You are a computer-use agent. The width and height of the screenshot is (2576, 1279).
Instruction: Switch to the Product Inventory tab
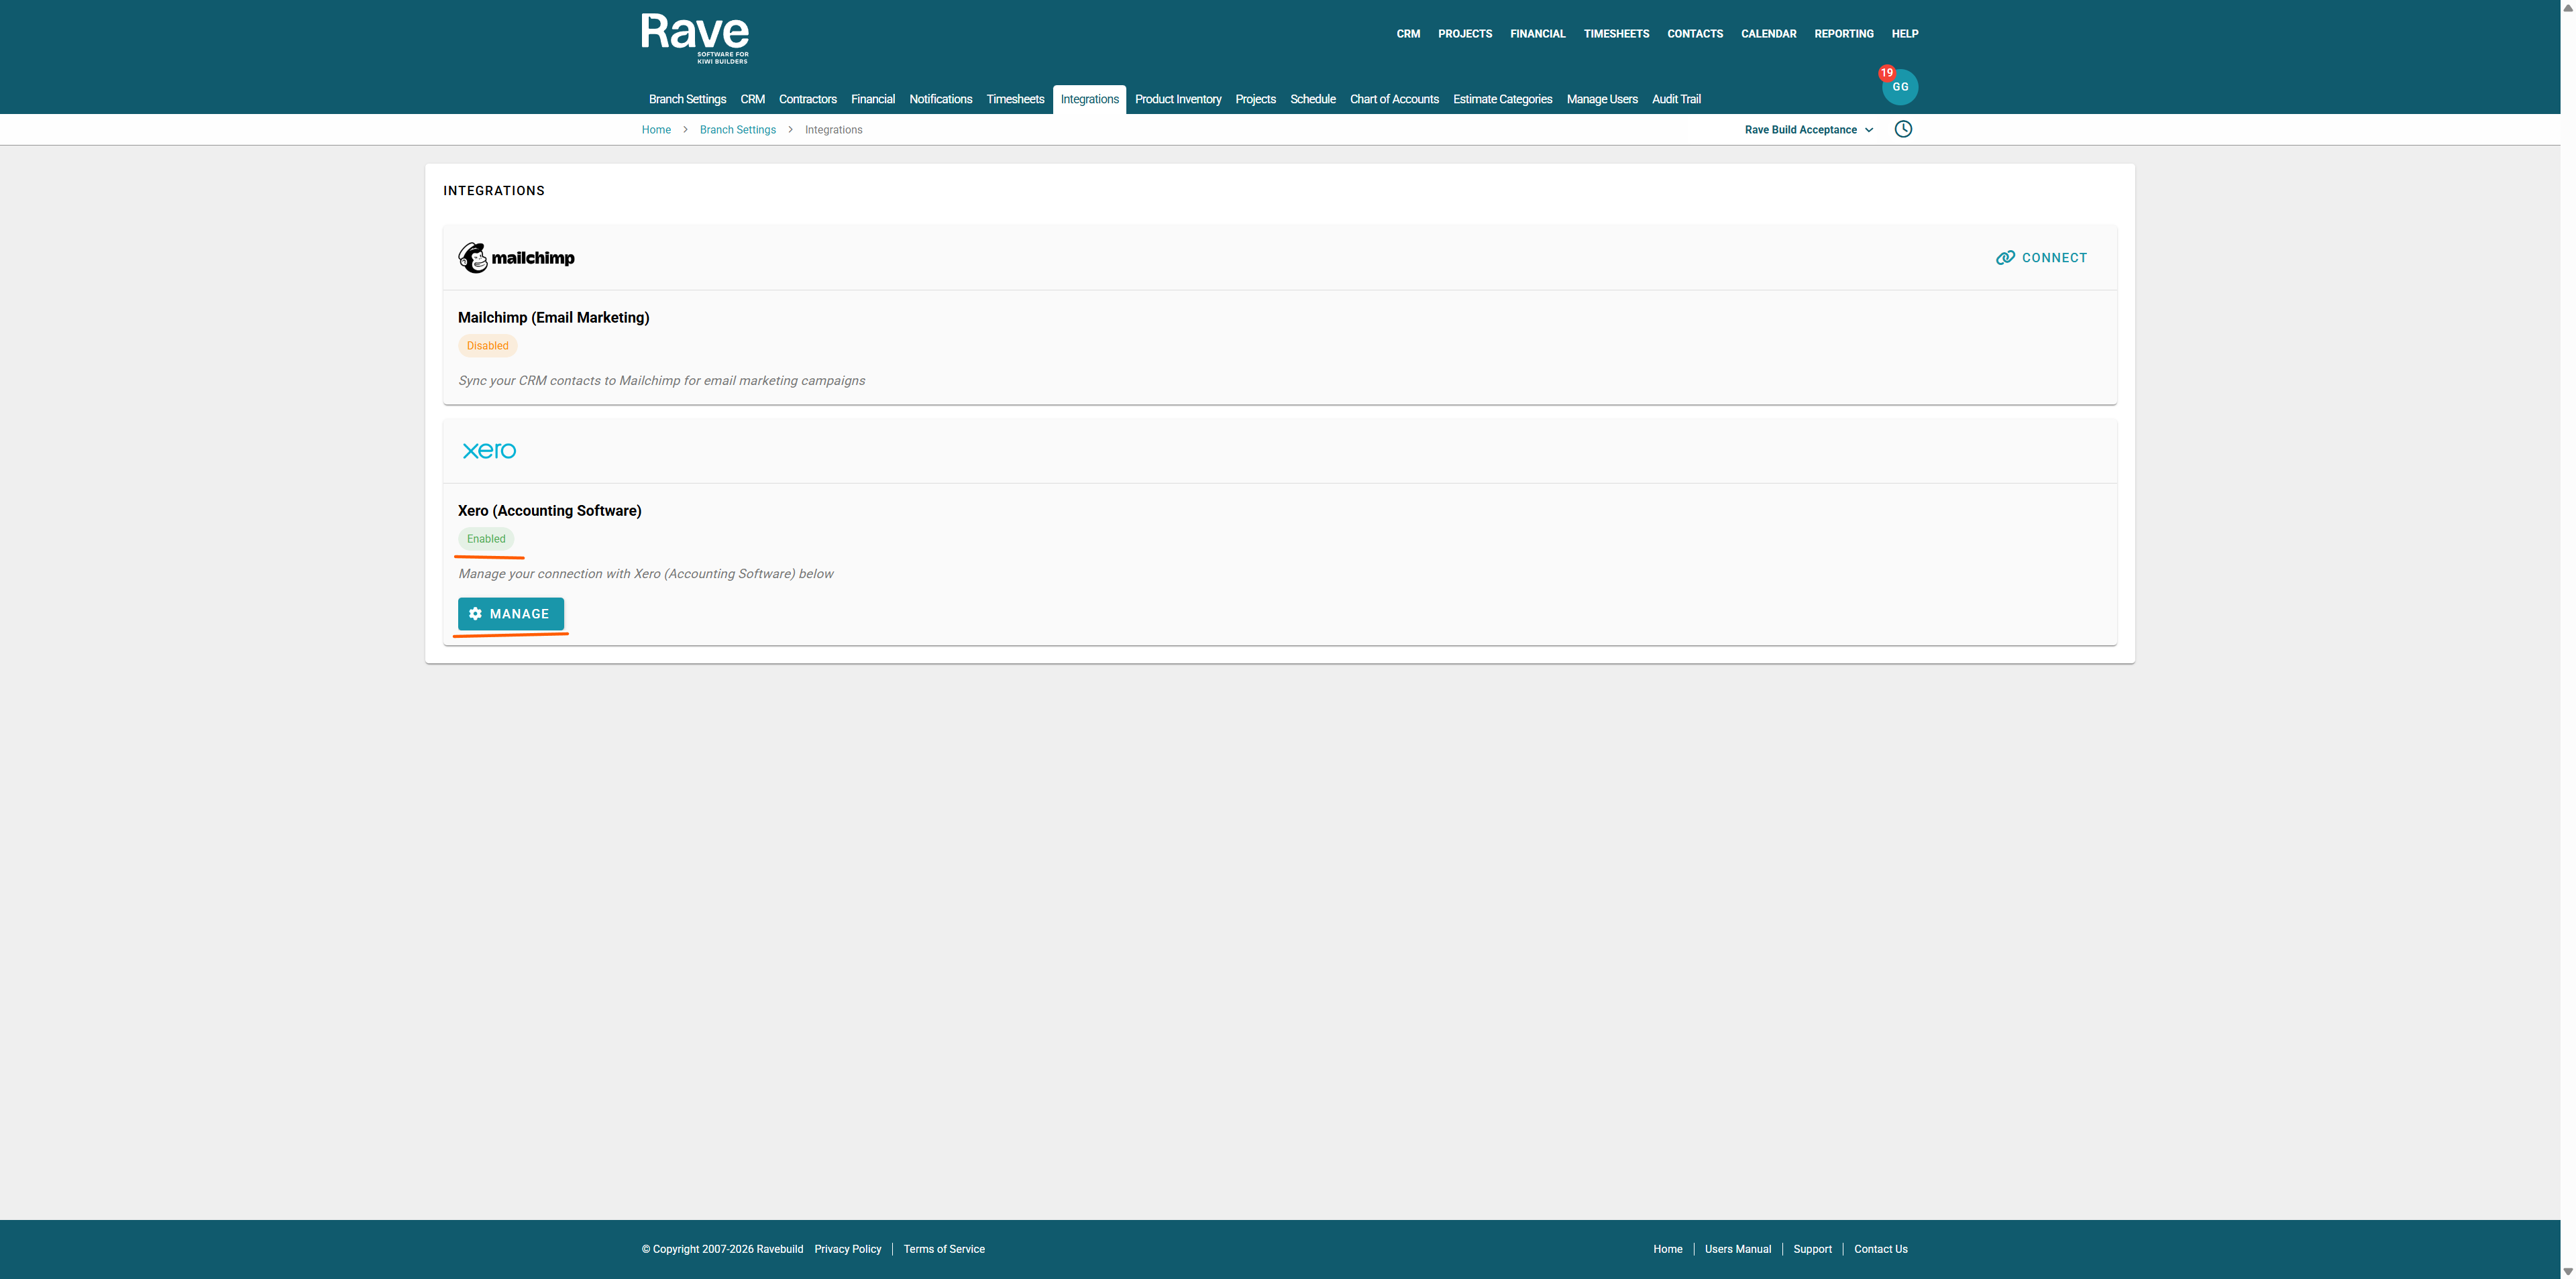(x=1177, y=99)
